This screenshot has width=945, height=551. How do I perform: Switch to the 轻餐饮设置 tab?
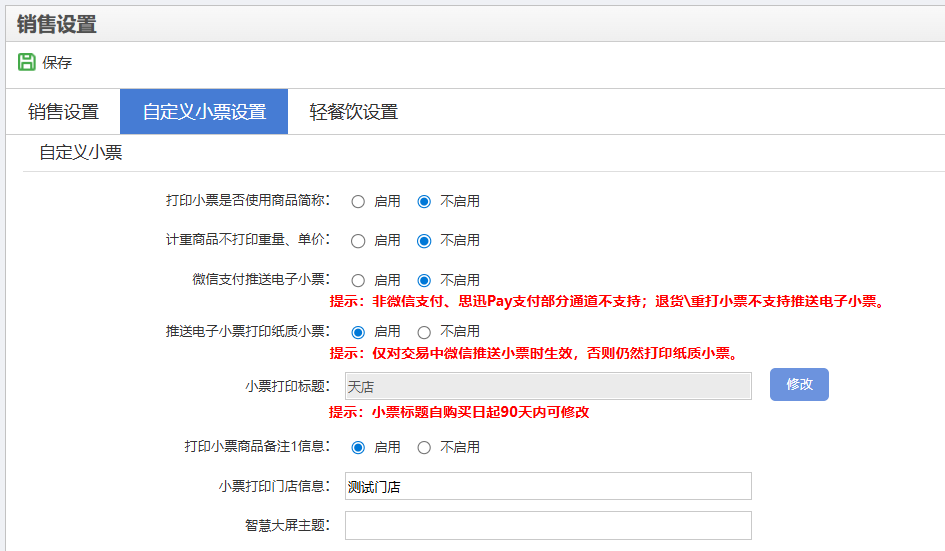point(353,112)
